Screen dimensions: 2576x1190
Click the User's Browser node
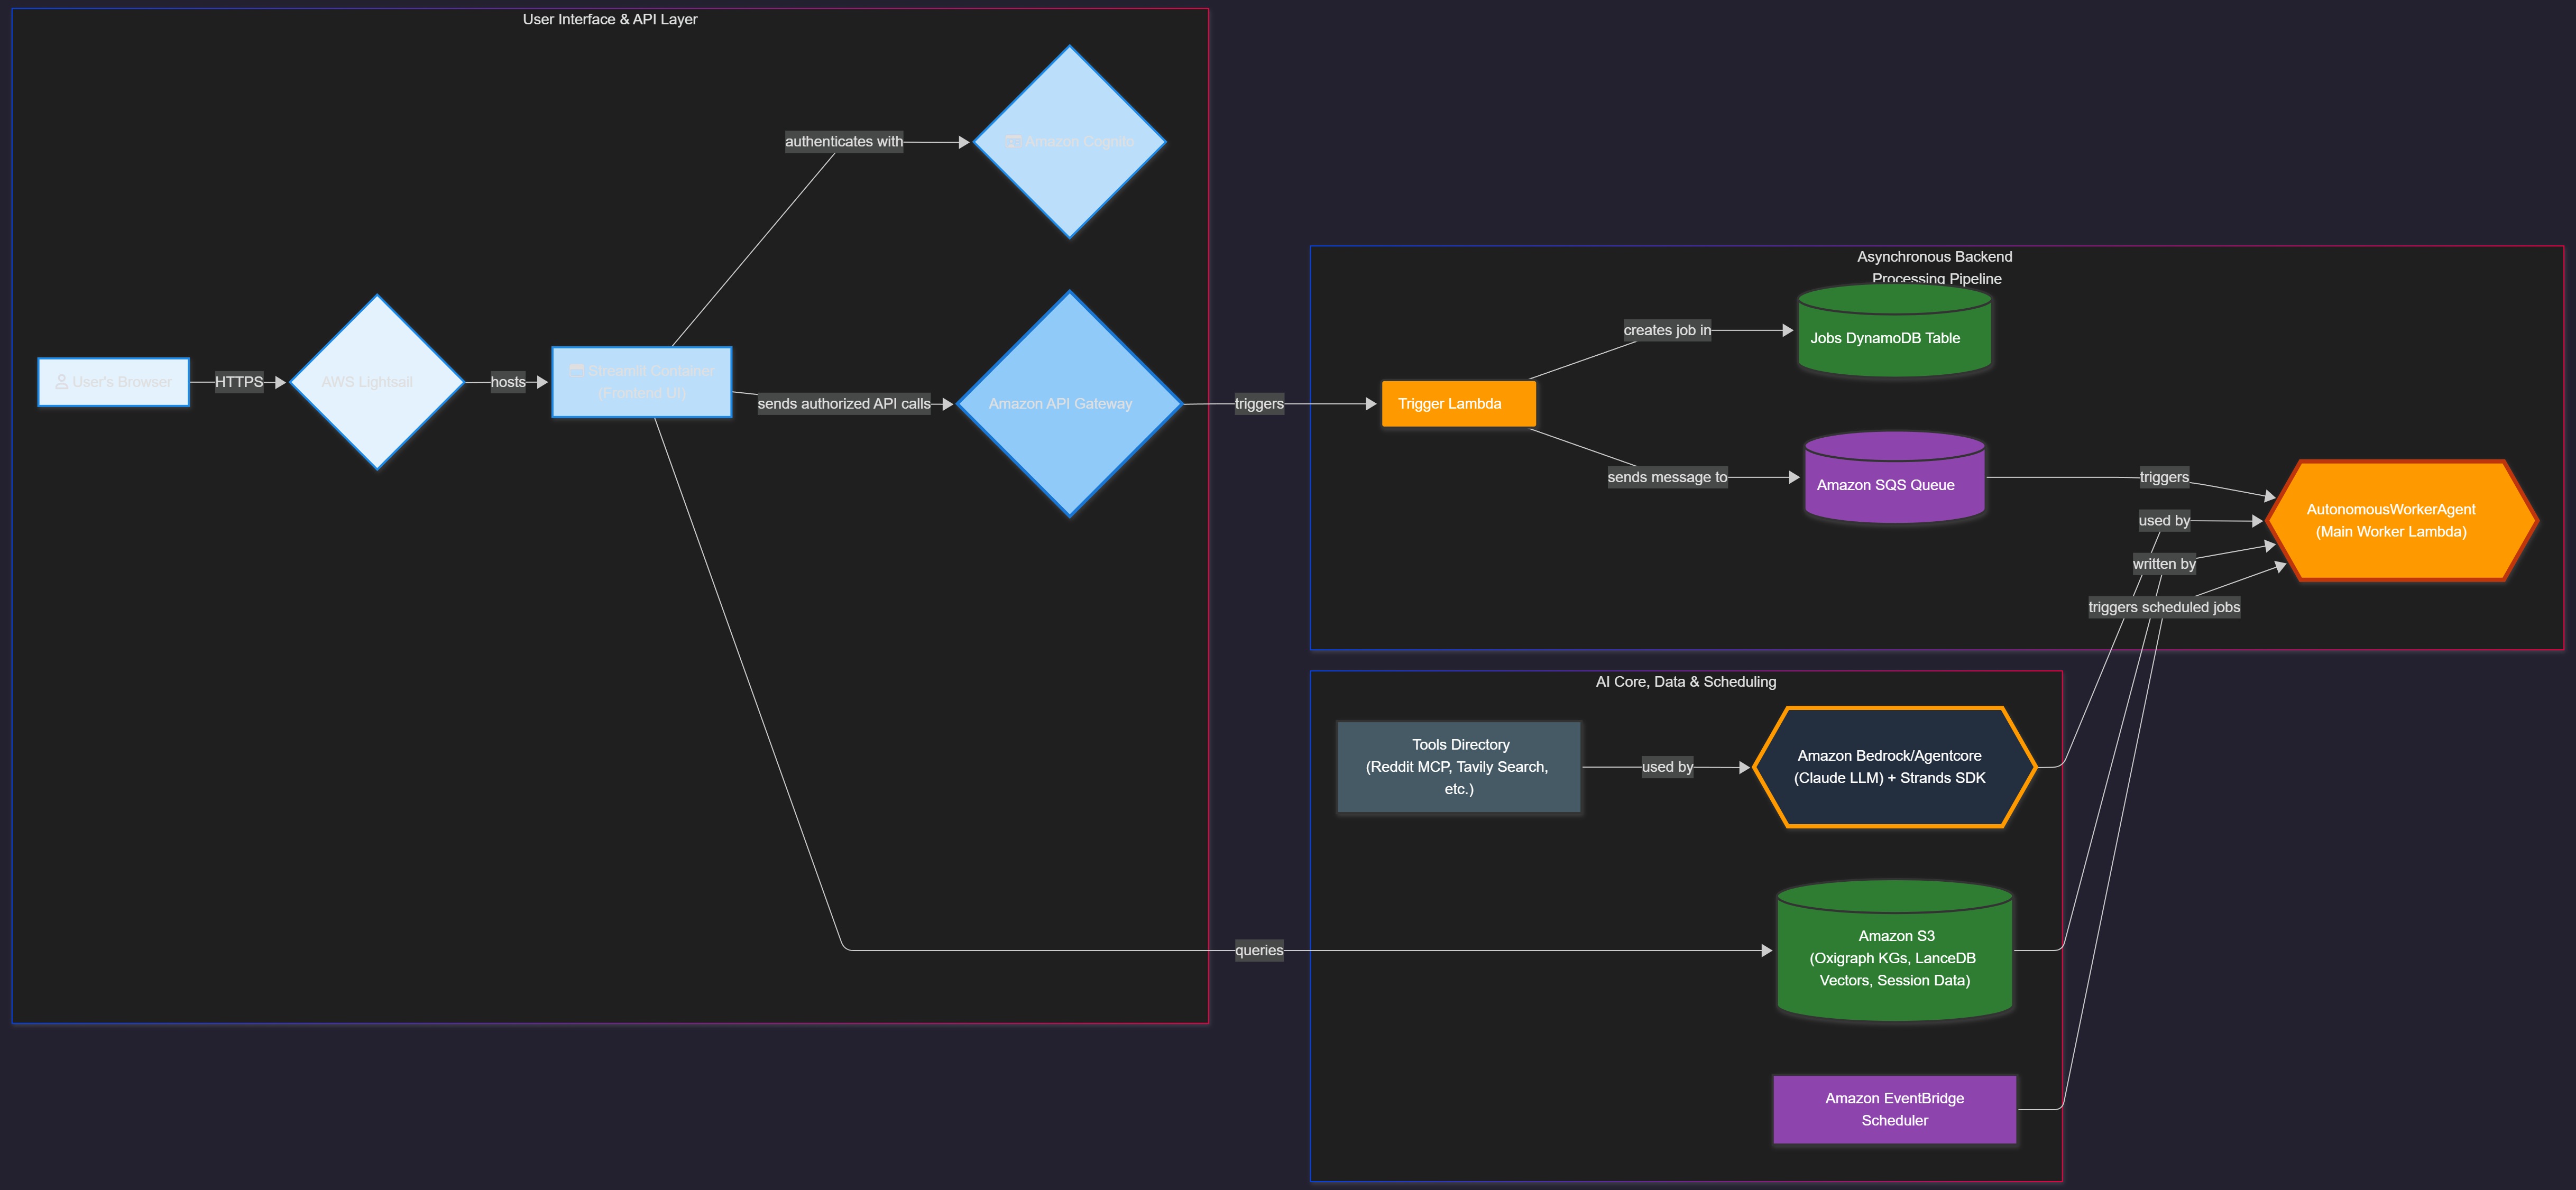tap(113, 382)
